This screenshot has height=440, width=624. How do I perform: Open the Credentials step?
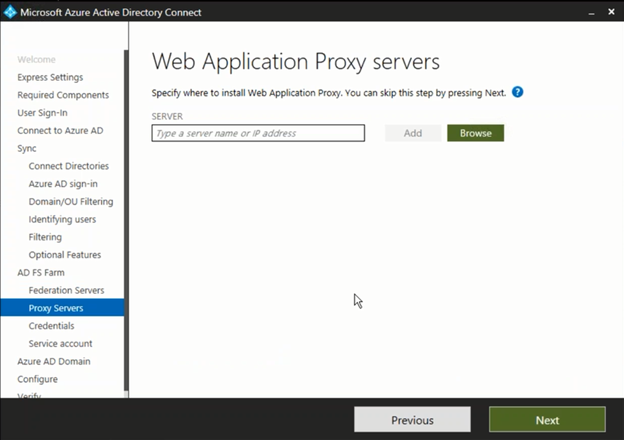(x=51, y=326)
